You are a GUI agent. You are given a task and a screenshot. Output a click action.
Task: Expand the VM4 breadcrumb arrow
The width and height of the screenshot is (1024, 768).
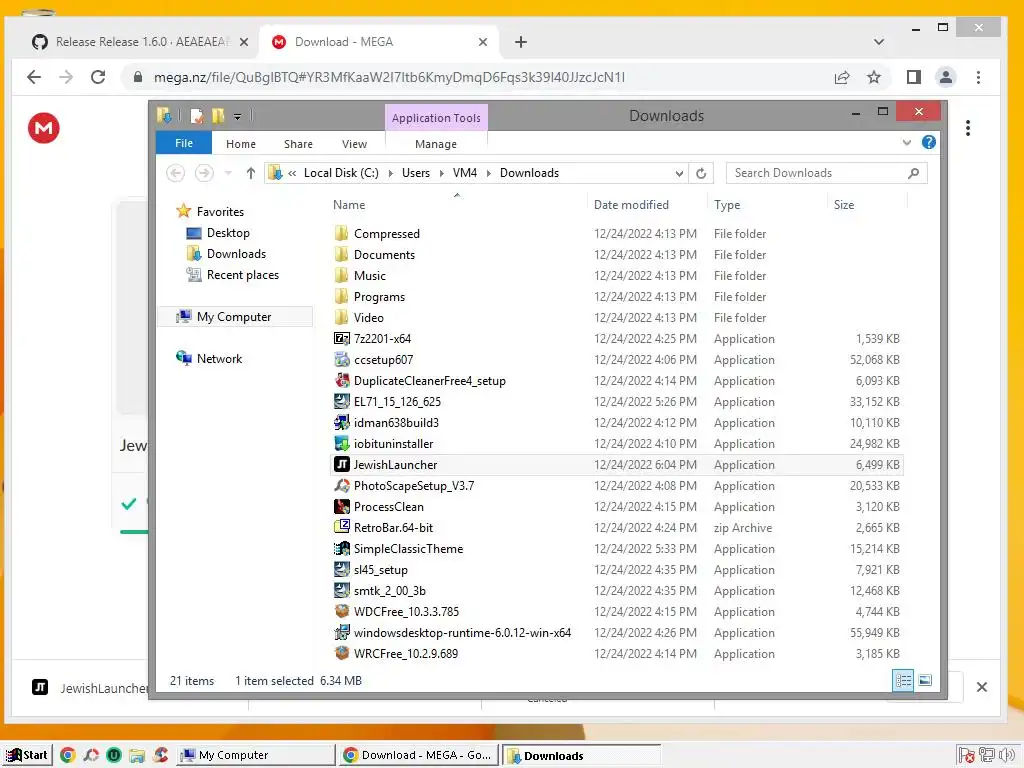coord(488,173)
